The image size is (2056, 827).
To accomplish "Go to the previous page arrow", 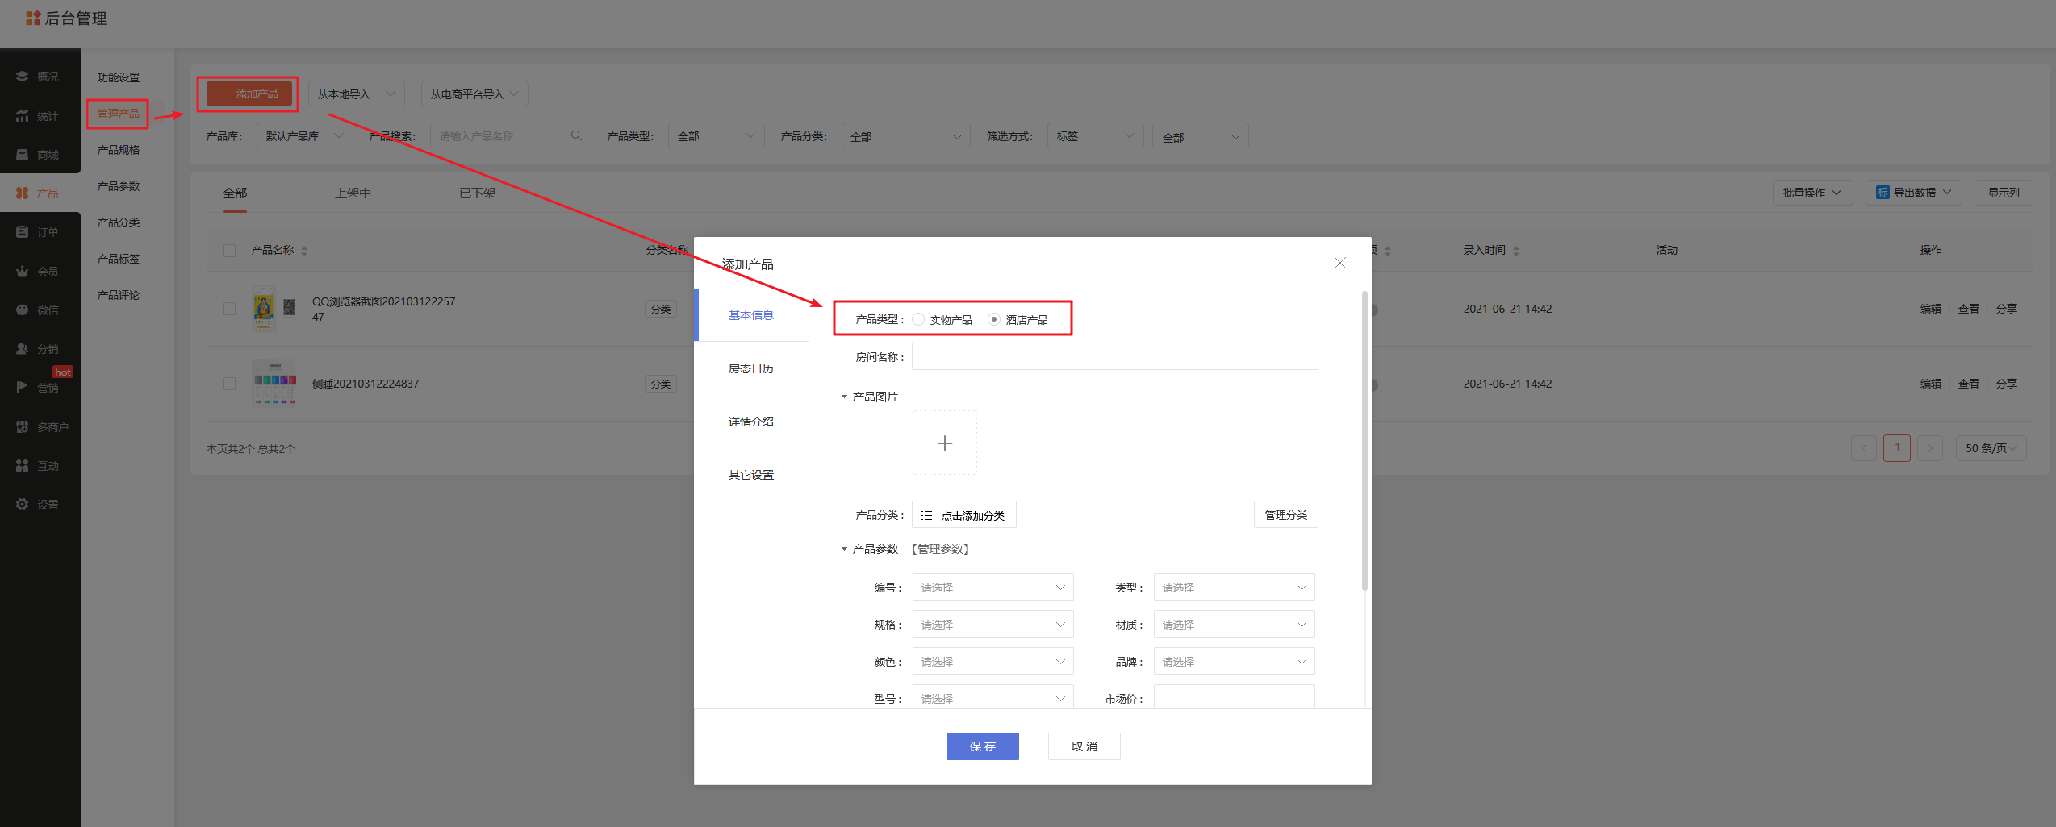I will [x=1864, y=448].
